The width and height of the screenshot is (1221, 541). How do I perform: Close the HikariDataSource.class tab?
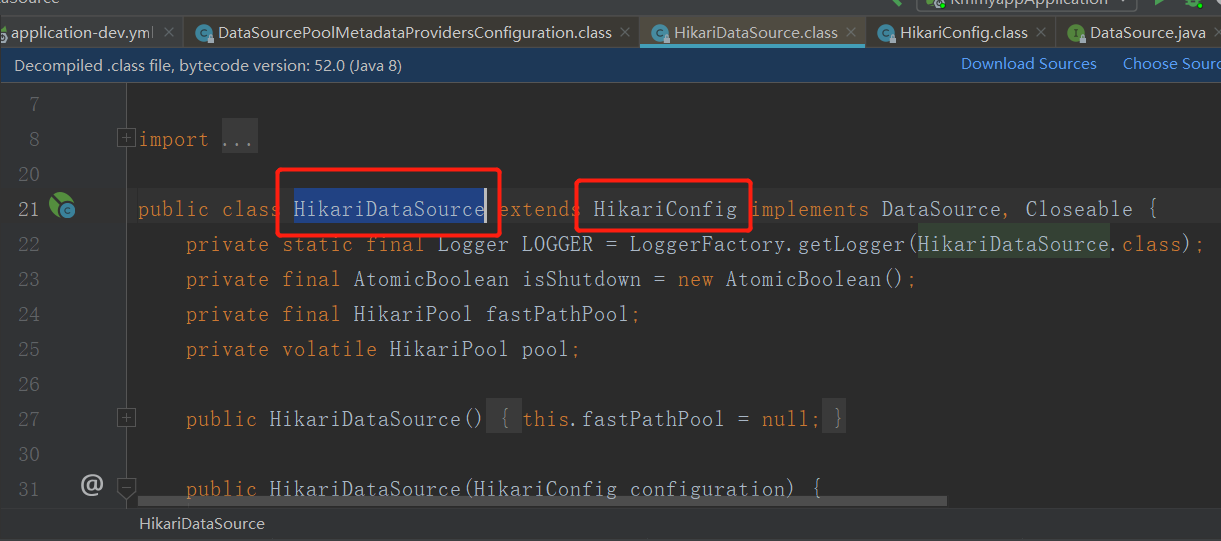coord(852,33)
